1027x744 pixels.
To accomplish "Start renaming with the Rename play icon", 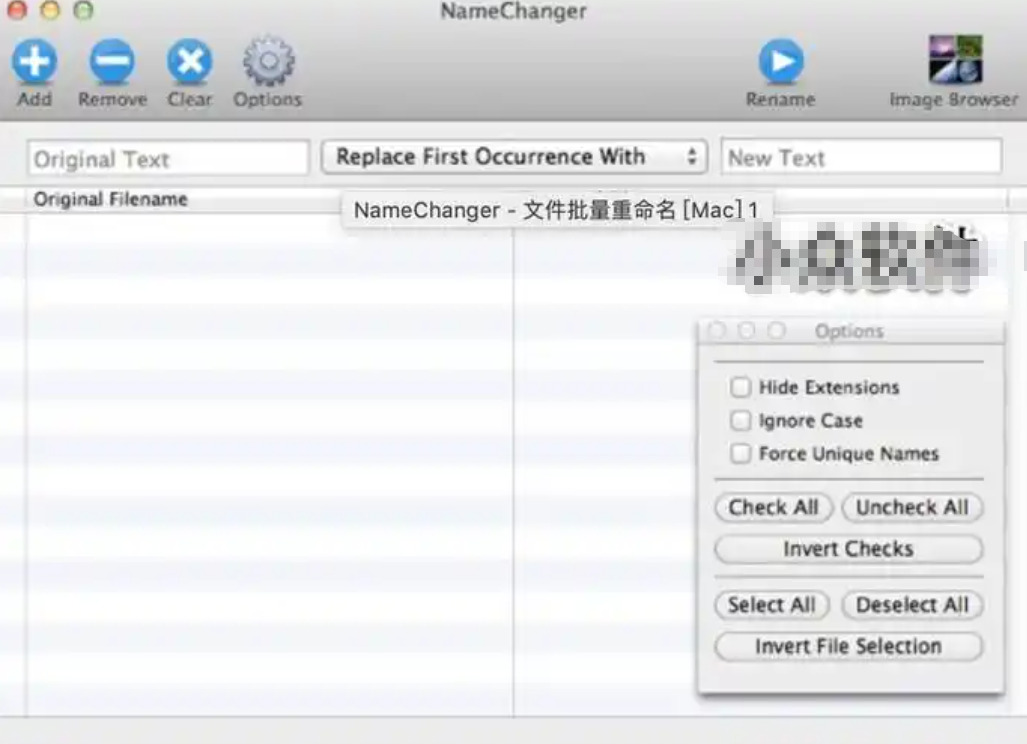I will (x=781, y=62).
